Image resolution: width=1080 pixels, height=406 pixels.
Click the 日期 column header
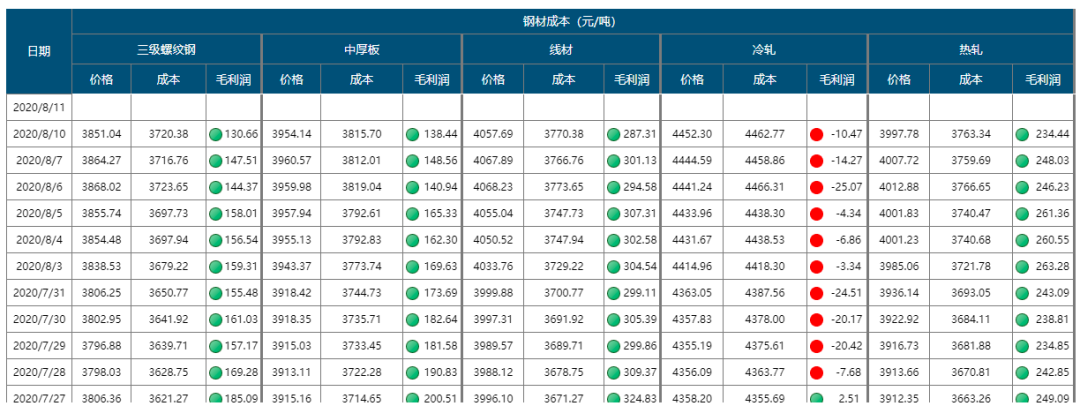(x=39, y=51)
